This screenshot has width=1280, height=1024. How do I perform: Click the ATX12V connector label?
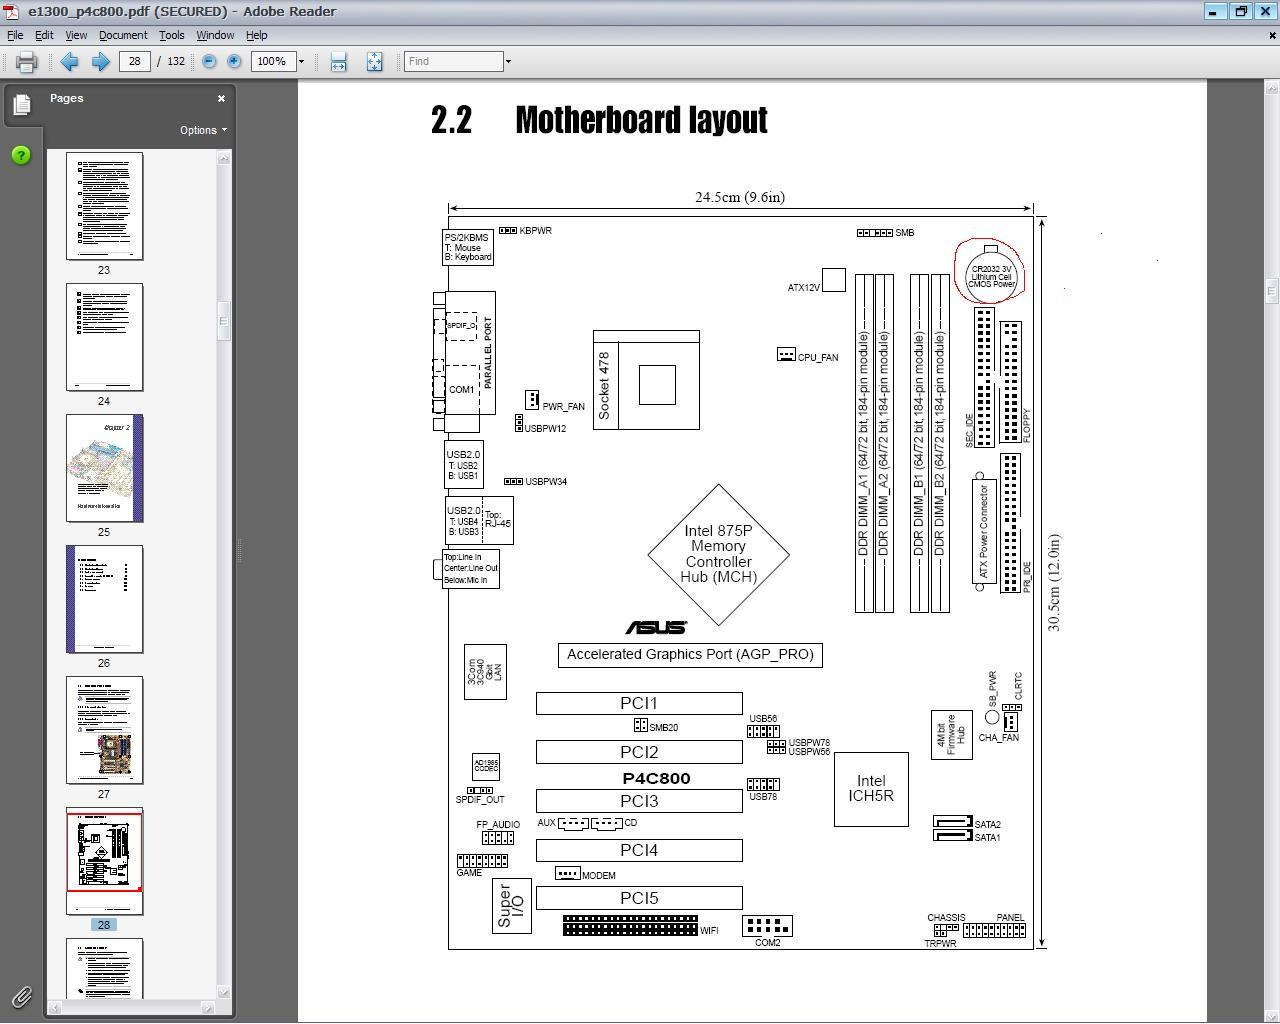coord(803,288)
